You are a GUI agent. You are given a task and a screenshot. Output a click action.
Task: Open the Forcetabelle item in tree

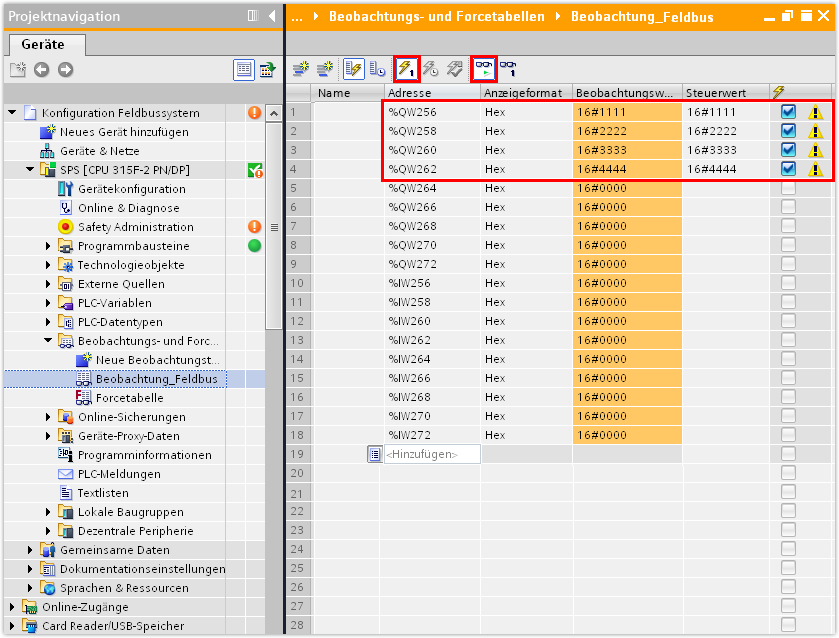pyautogui.click(x=129, y=398)
